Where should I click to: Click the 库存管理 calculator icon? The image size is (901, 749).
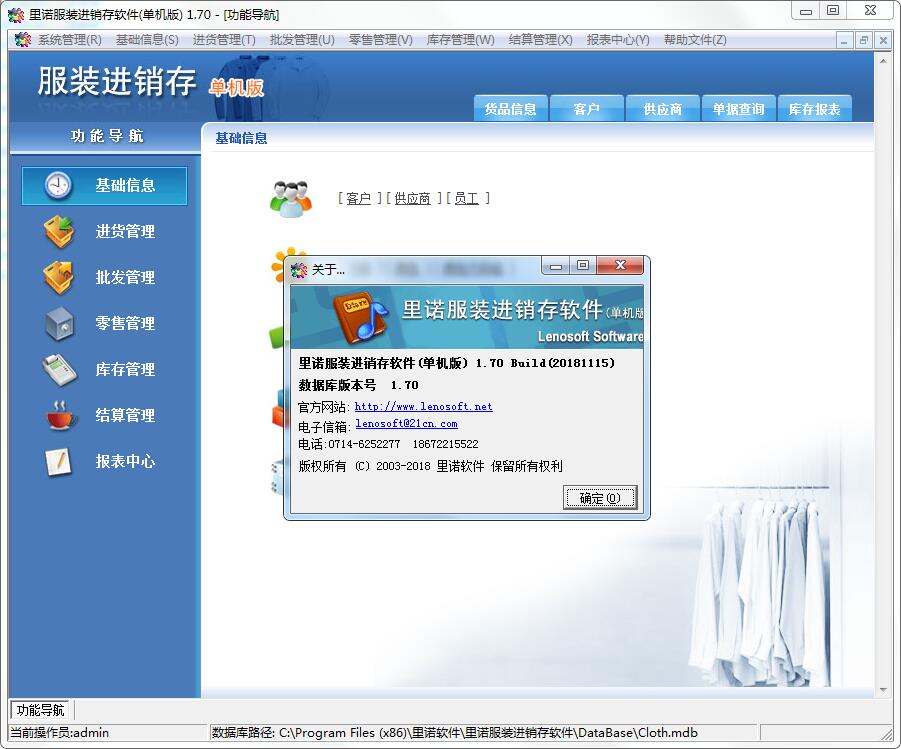pos(59,370)
